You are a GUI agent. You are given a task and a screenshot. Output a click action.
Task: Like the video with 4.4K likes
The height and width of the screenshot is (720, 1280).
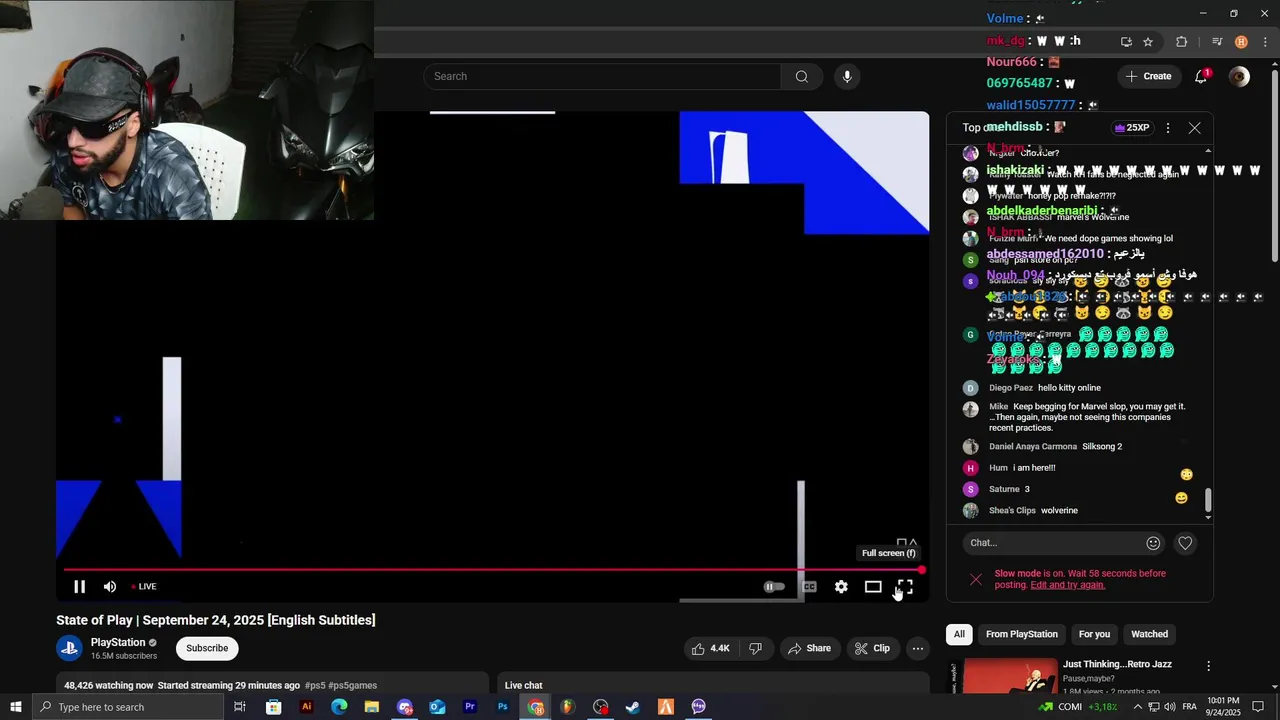point(710,648)
